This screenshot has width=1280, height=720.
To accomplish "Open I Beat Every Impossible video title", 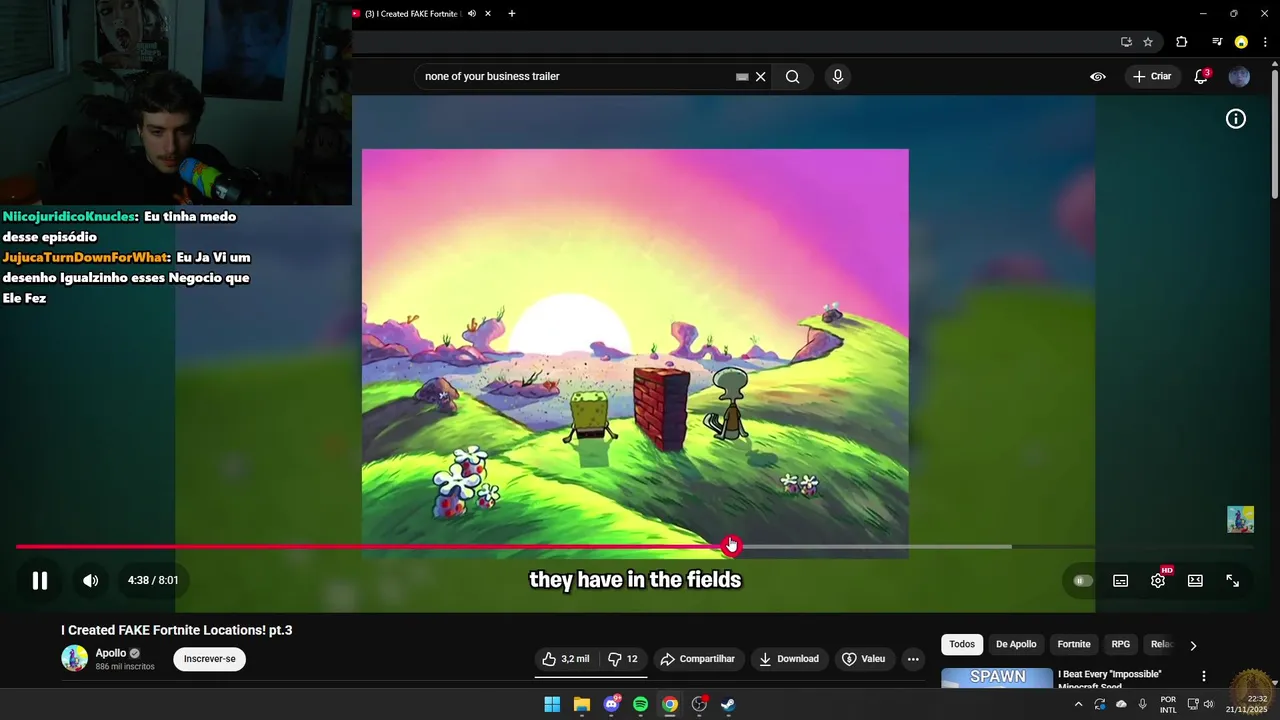I will pos(1110,679).
